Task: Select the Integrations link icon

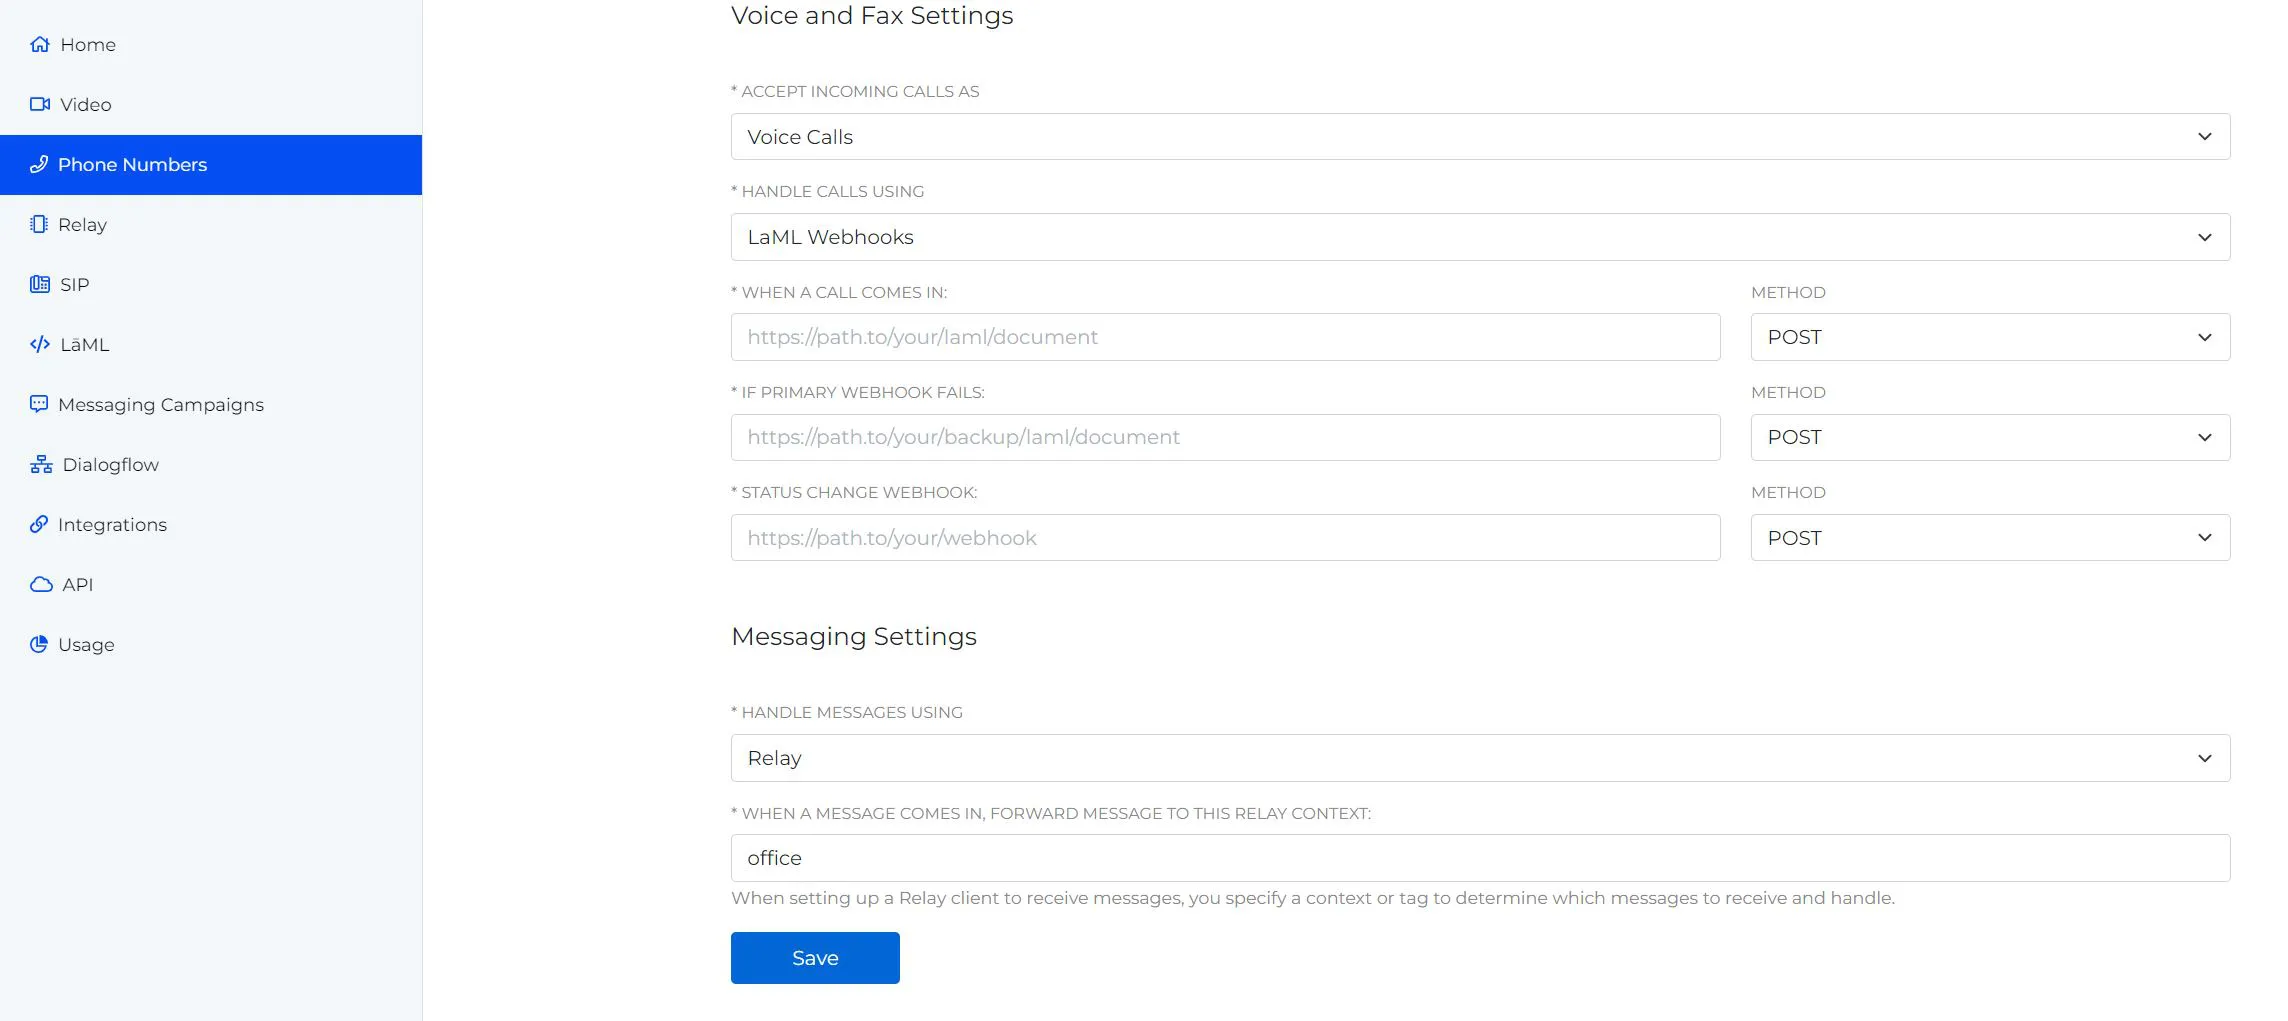Action: click(x=40, y=524)
